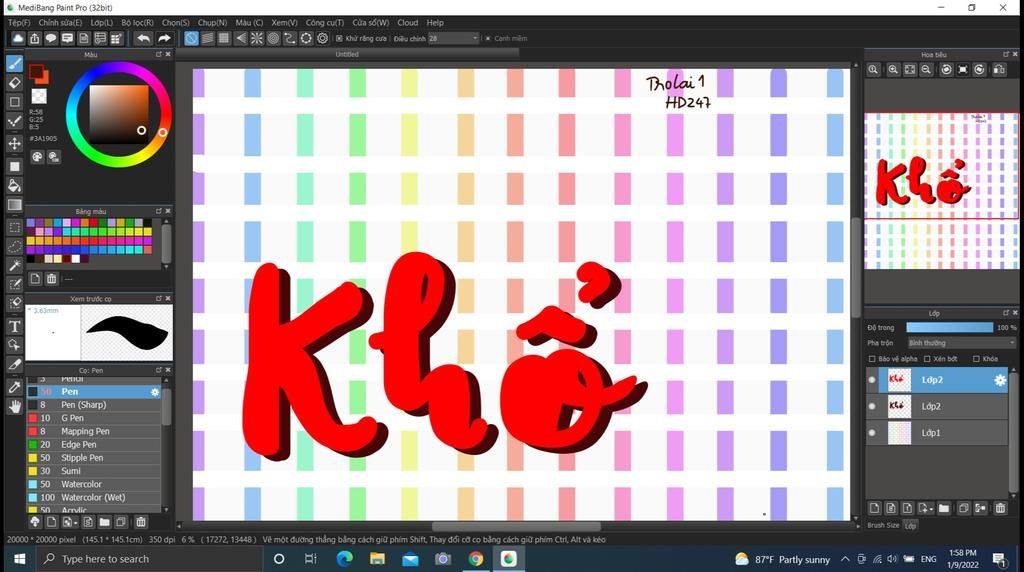Image resolution: width=1024 pixels, height=572 pixels.
Task: Select the Eyedropper tool
Action: pos(14,387)
